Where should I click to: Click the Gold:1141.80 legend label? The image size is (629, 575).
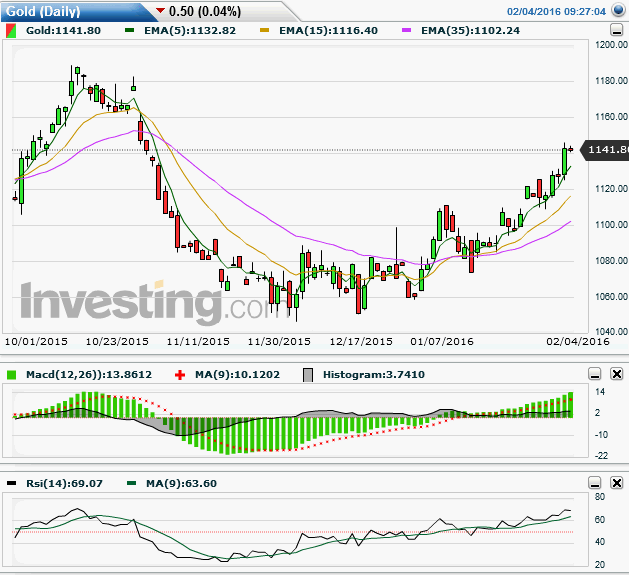tap(63, 30)
